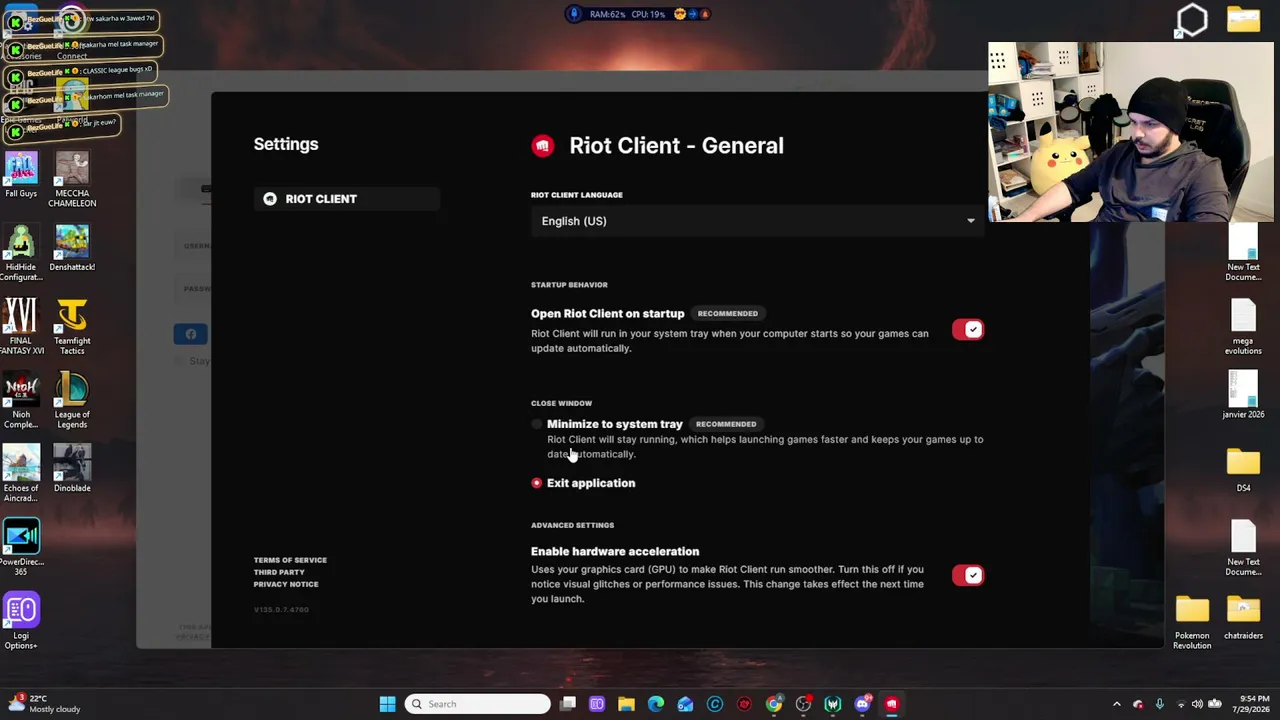Screen dimensions: 1280x720
Task: Click the taskbar Search box
Action: [477, 704]
